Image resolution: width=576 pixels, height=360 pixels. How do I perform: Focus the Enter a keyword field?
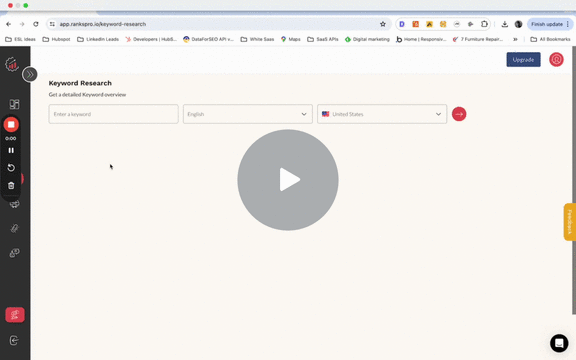(114, 114)
